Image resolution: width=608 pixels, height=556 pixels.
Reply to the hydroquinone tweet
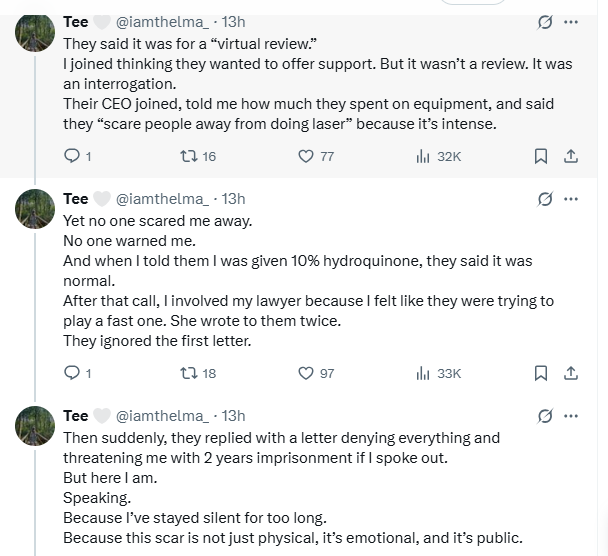(71, 373)
